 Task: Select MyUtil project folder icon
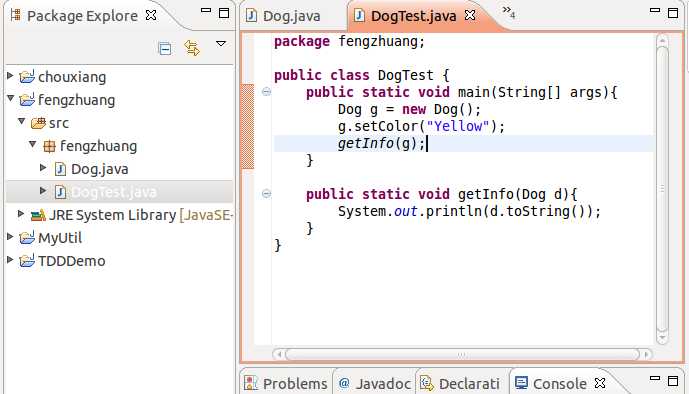tap(27, 238)
